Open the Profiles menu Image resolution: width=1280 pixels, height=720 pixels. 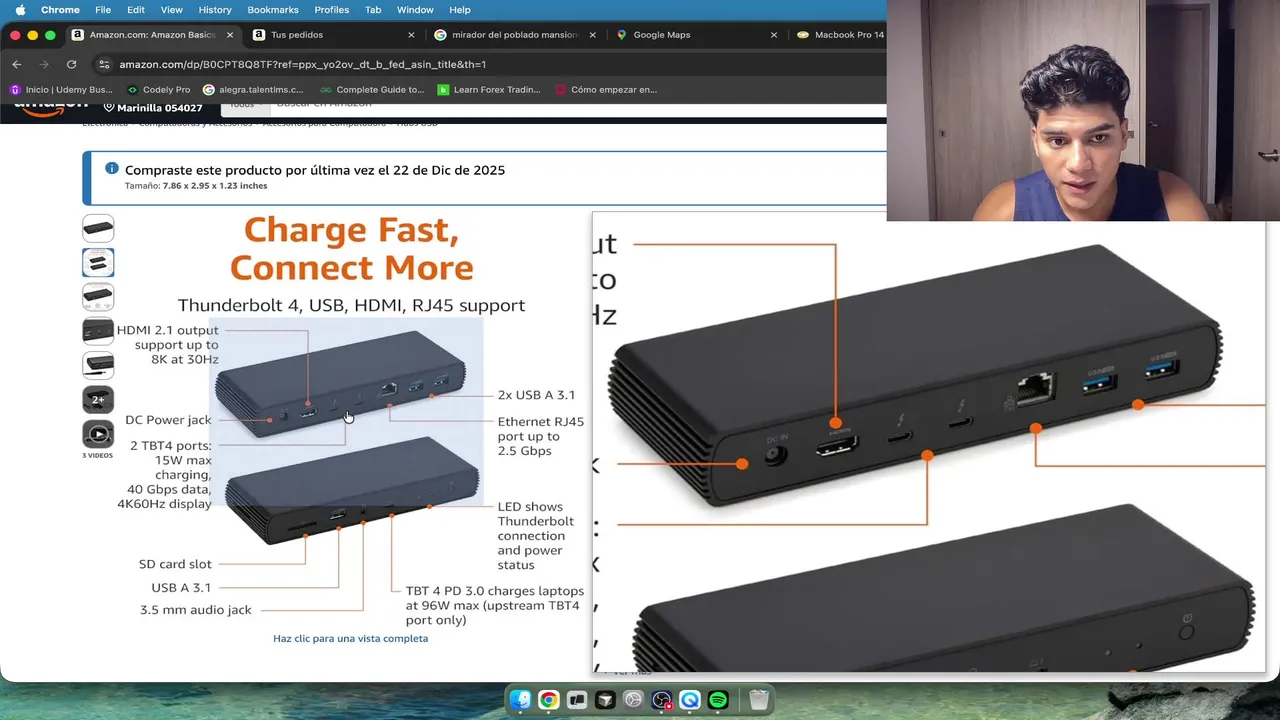click(x=332, y=10)
